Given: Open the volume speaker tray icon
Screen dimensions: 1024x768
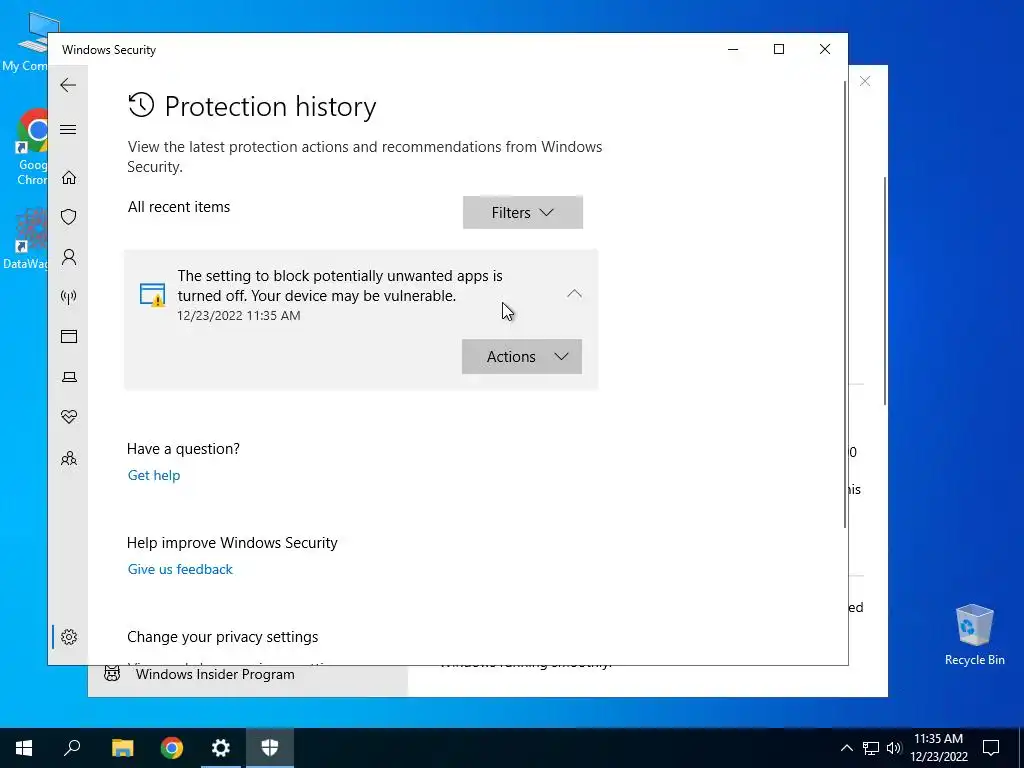Looking at the screenshot, I should point(894,748).
